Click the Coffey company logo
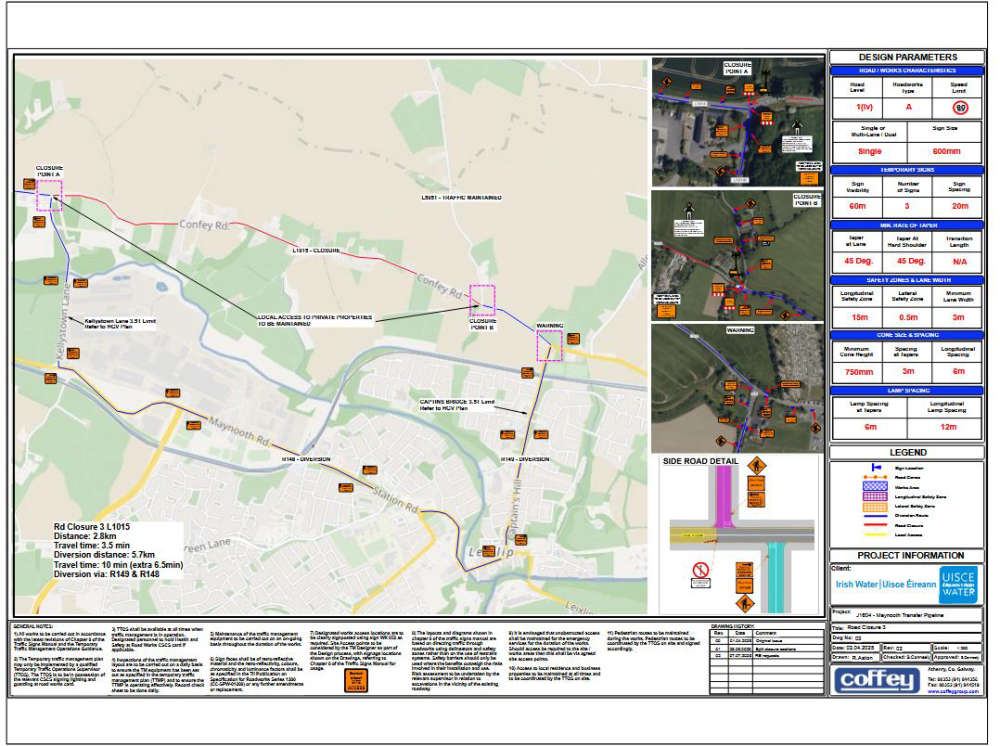The height and width of the screenshot is (746, 1000). (x=877, y=680)
